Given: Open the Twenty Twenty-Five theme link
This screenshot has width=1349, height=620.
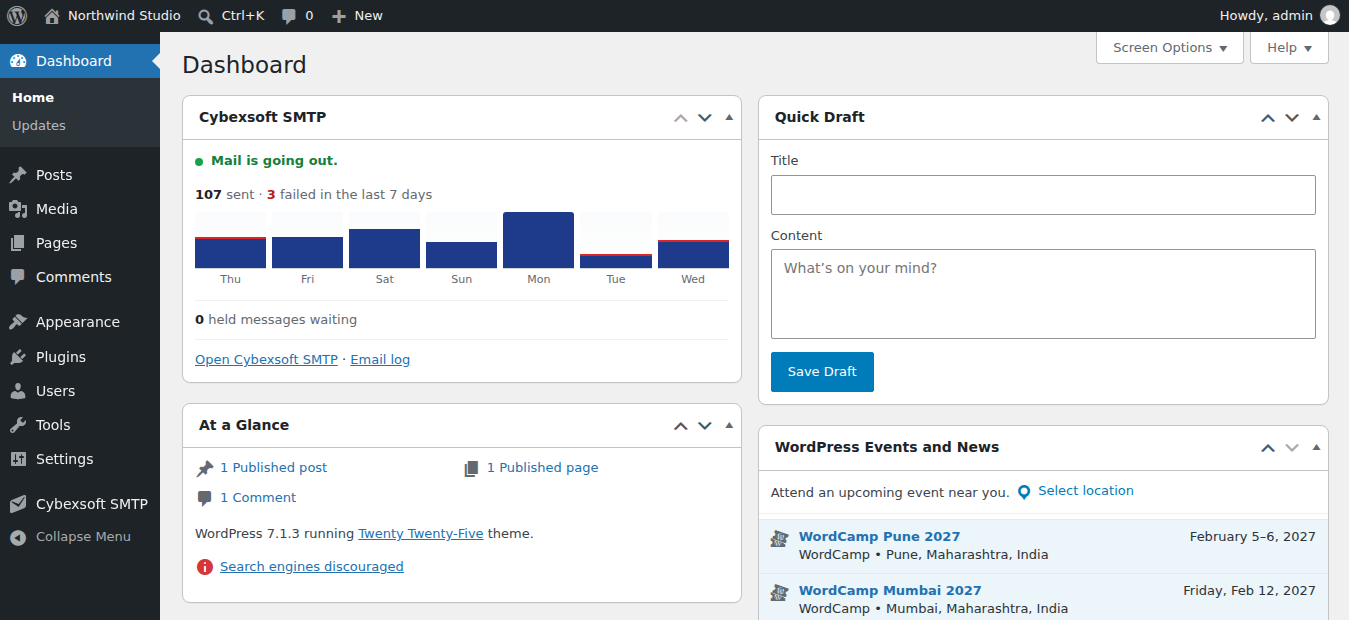Looking at the screenshot, I should pyautogui.click(x=421, y=534).
